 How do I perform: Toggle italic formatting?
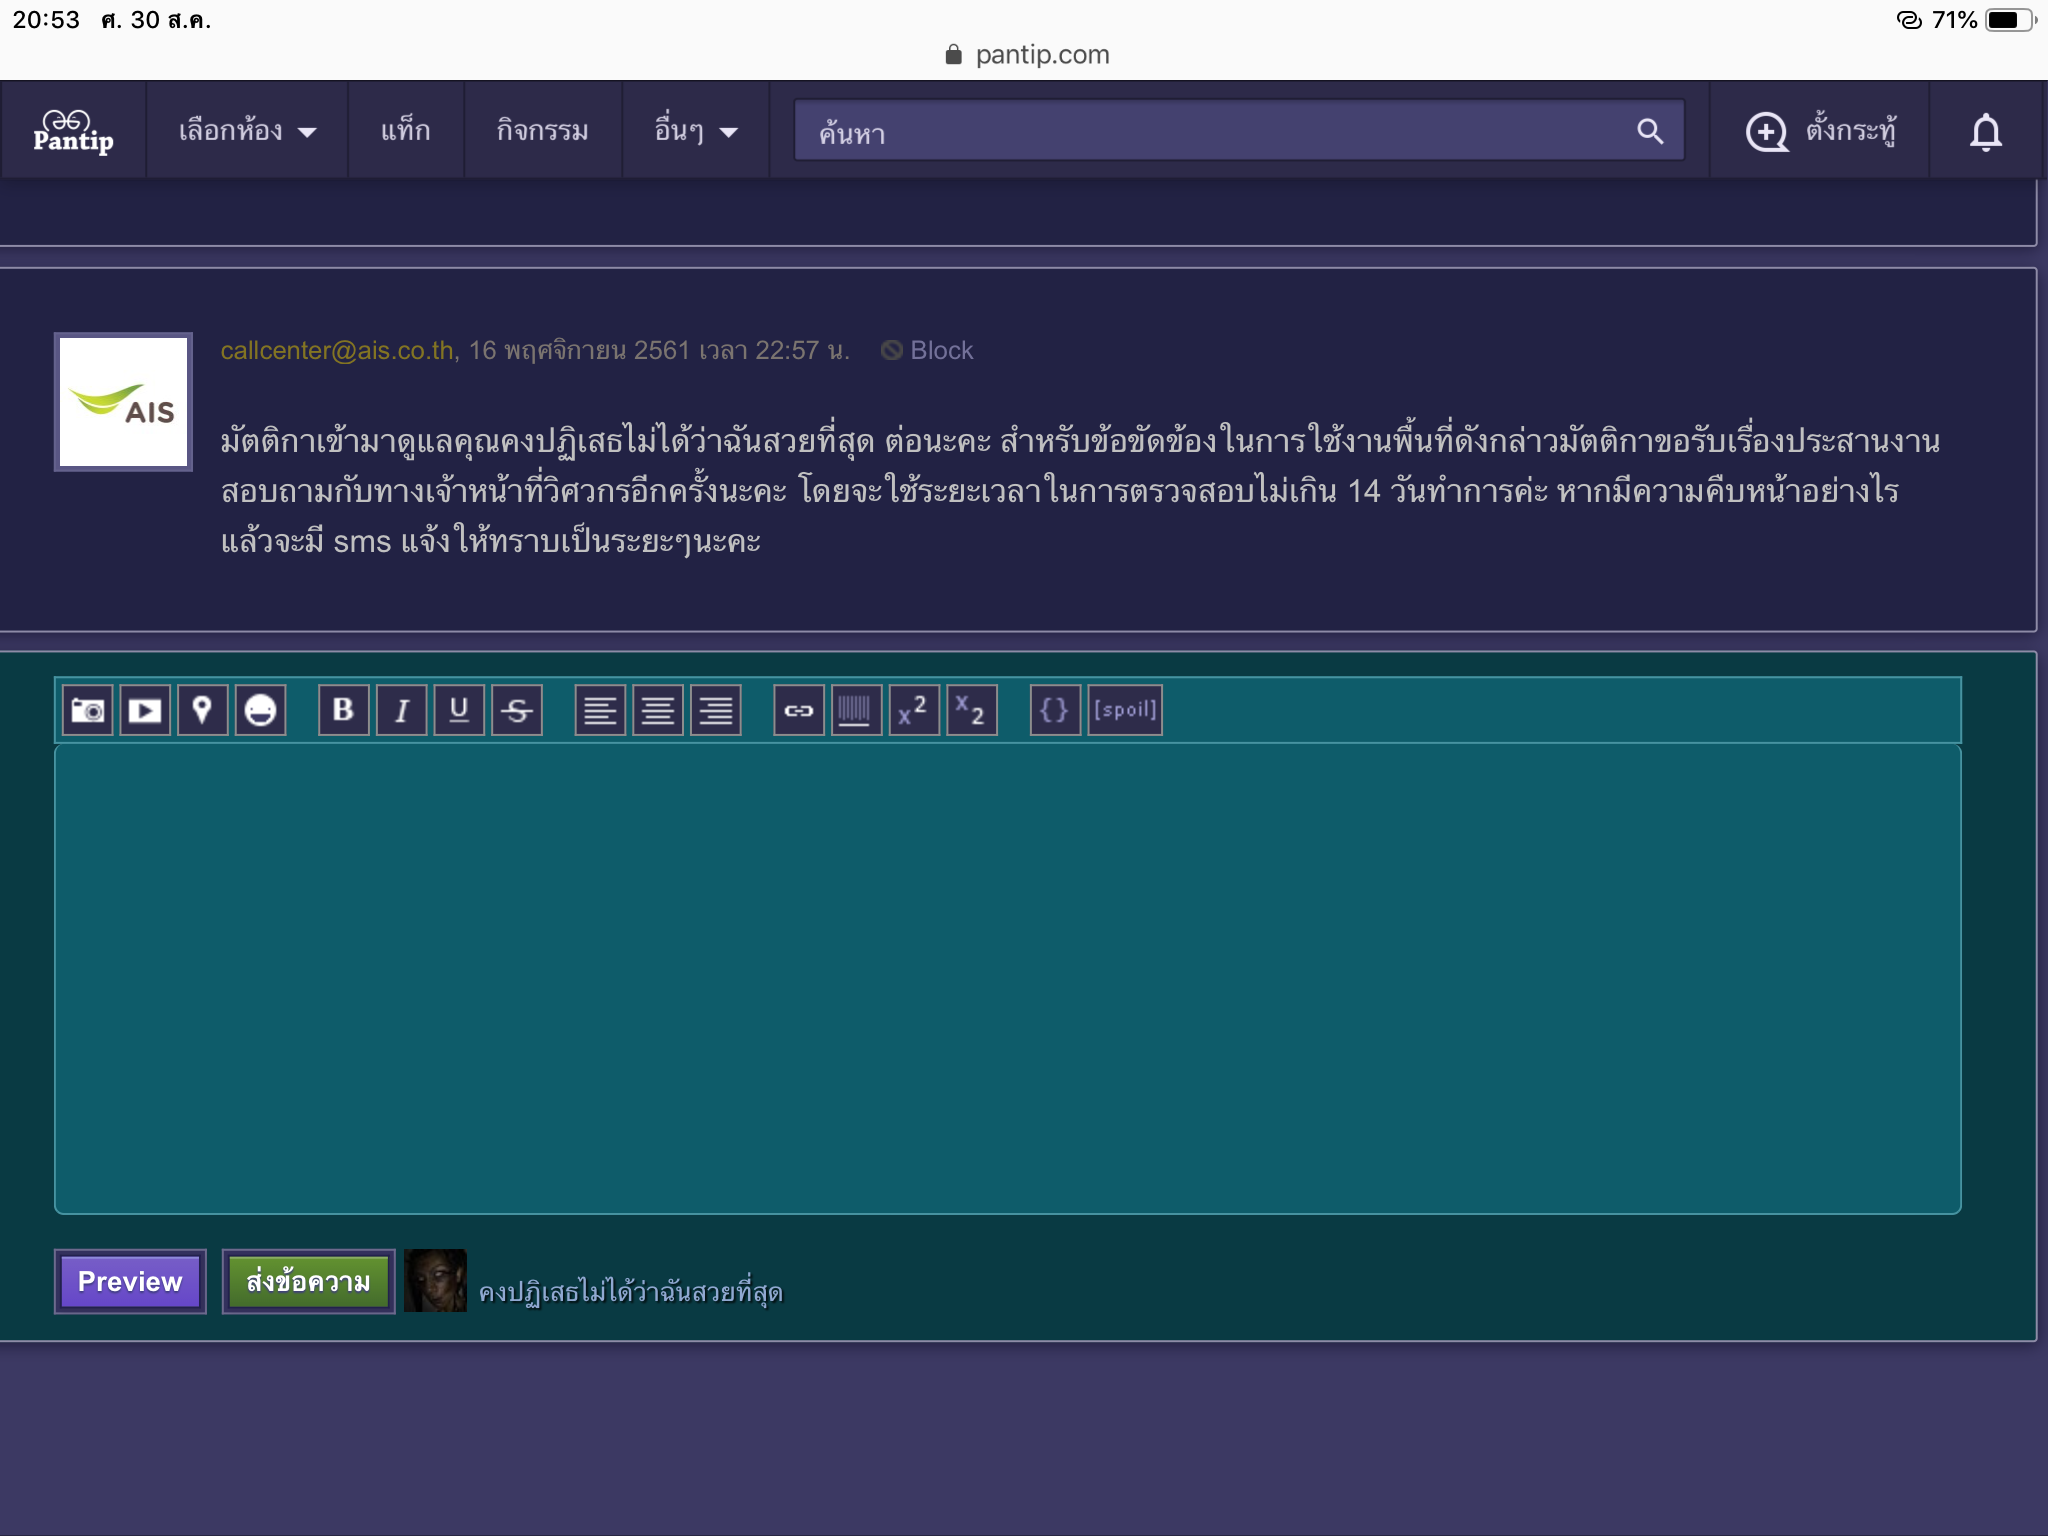[x=401, y=710]
